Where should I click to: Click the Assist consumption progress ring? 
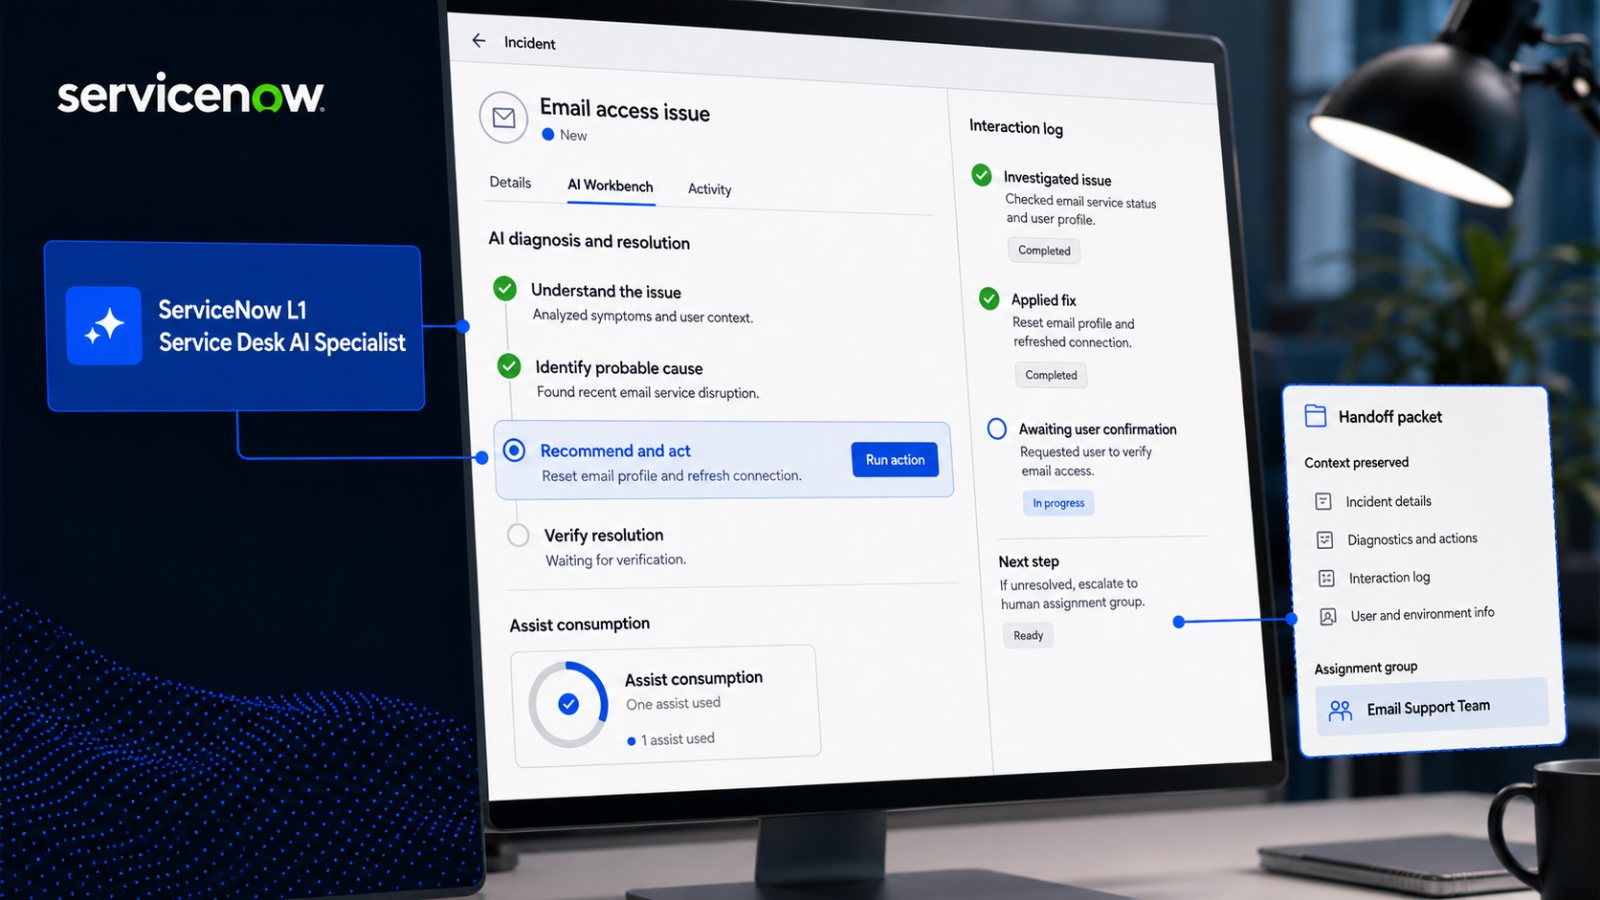click(568, 704)
